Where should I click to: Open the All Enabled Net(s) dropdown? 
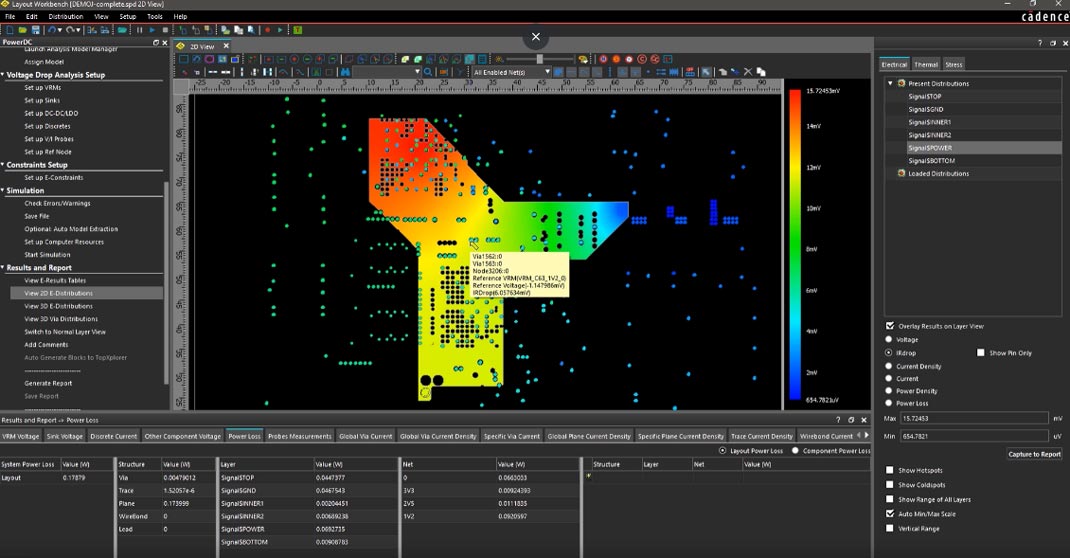click(x=547, y=72)
